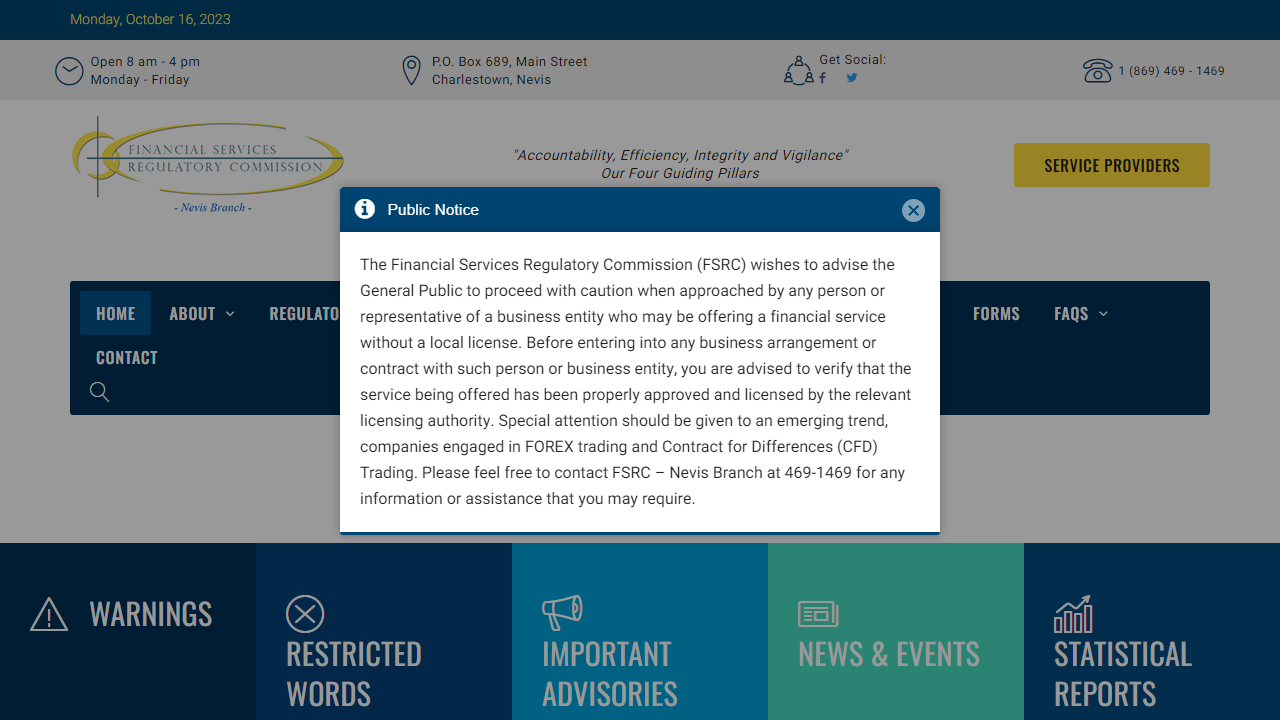Click the Facebook social icon

tap(822, 78)
